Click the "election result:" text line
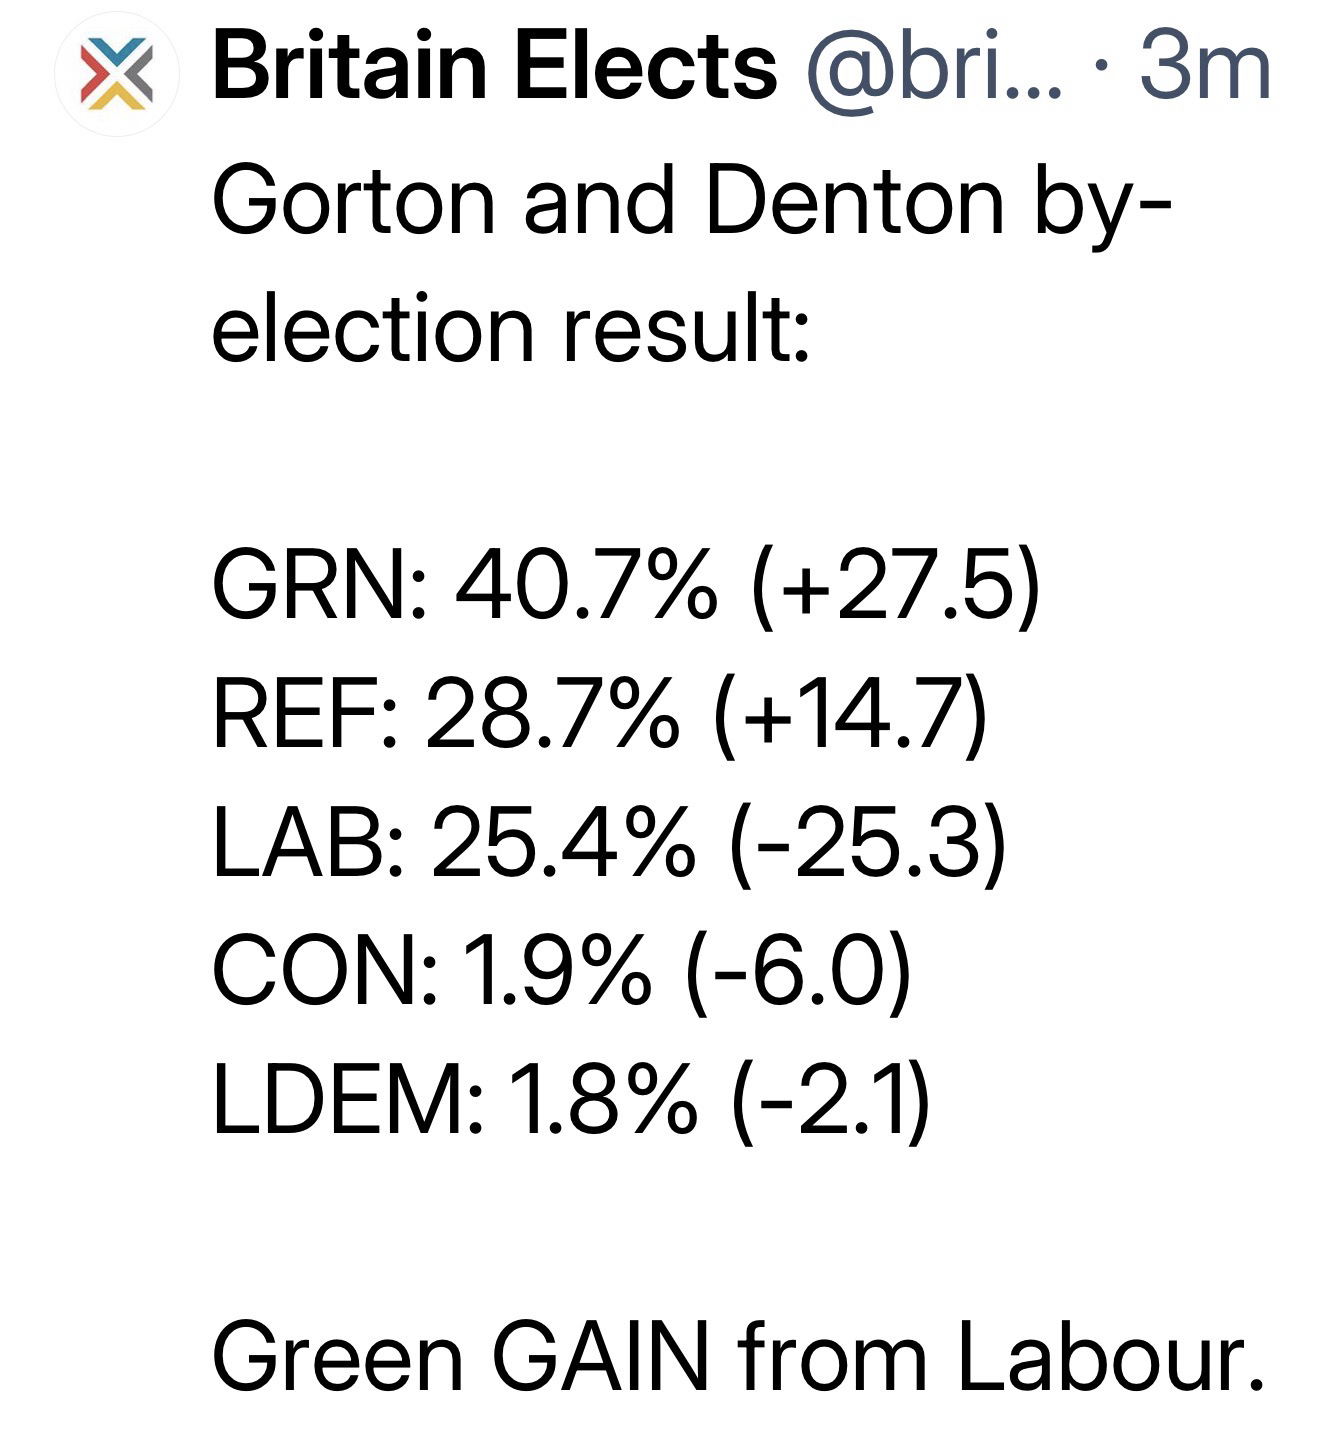1320x1447 pixels. coord(510,330)
